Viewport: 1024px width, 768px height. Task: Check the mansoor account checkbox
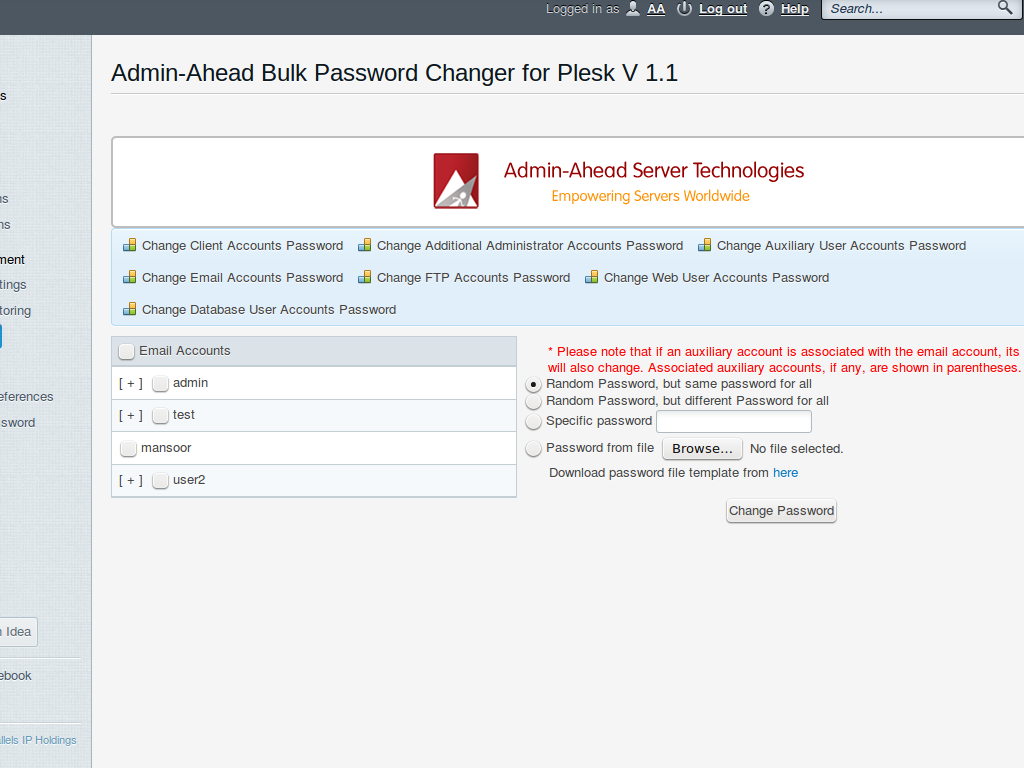128,448
